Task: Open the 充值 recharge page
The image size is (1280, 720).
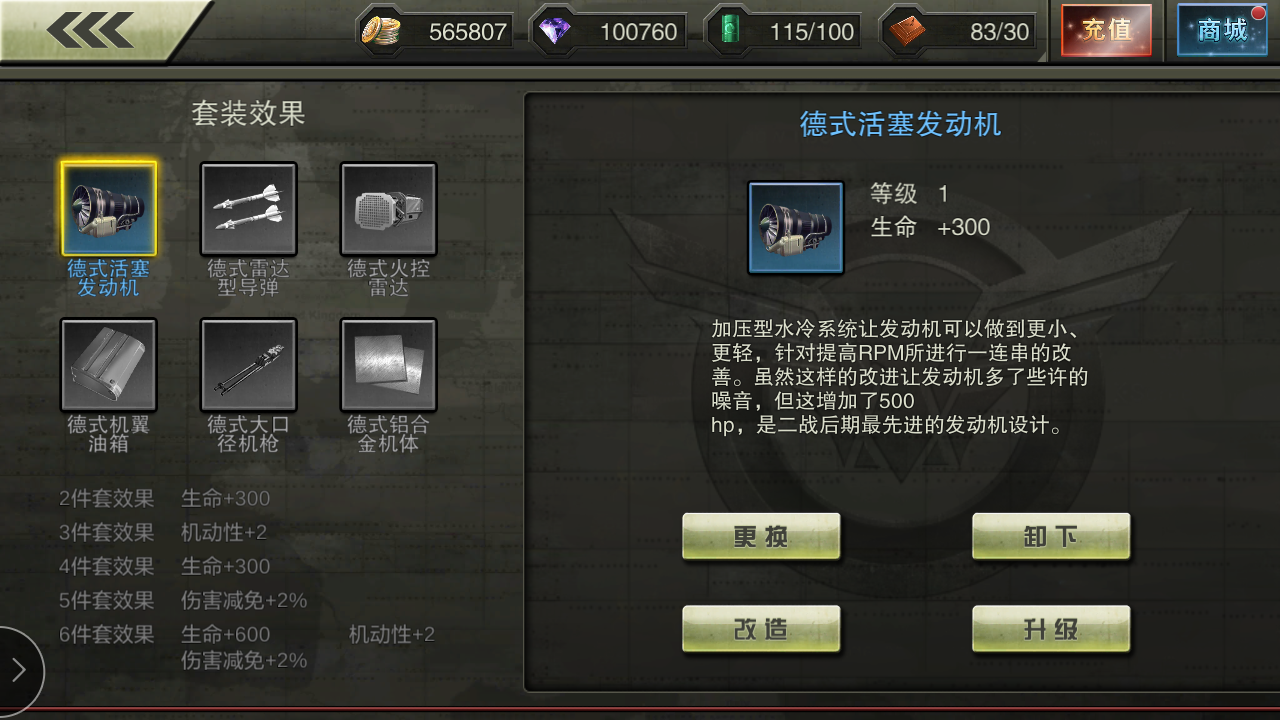Action: 1106,30
